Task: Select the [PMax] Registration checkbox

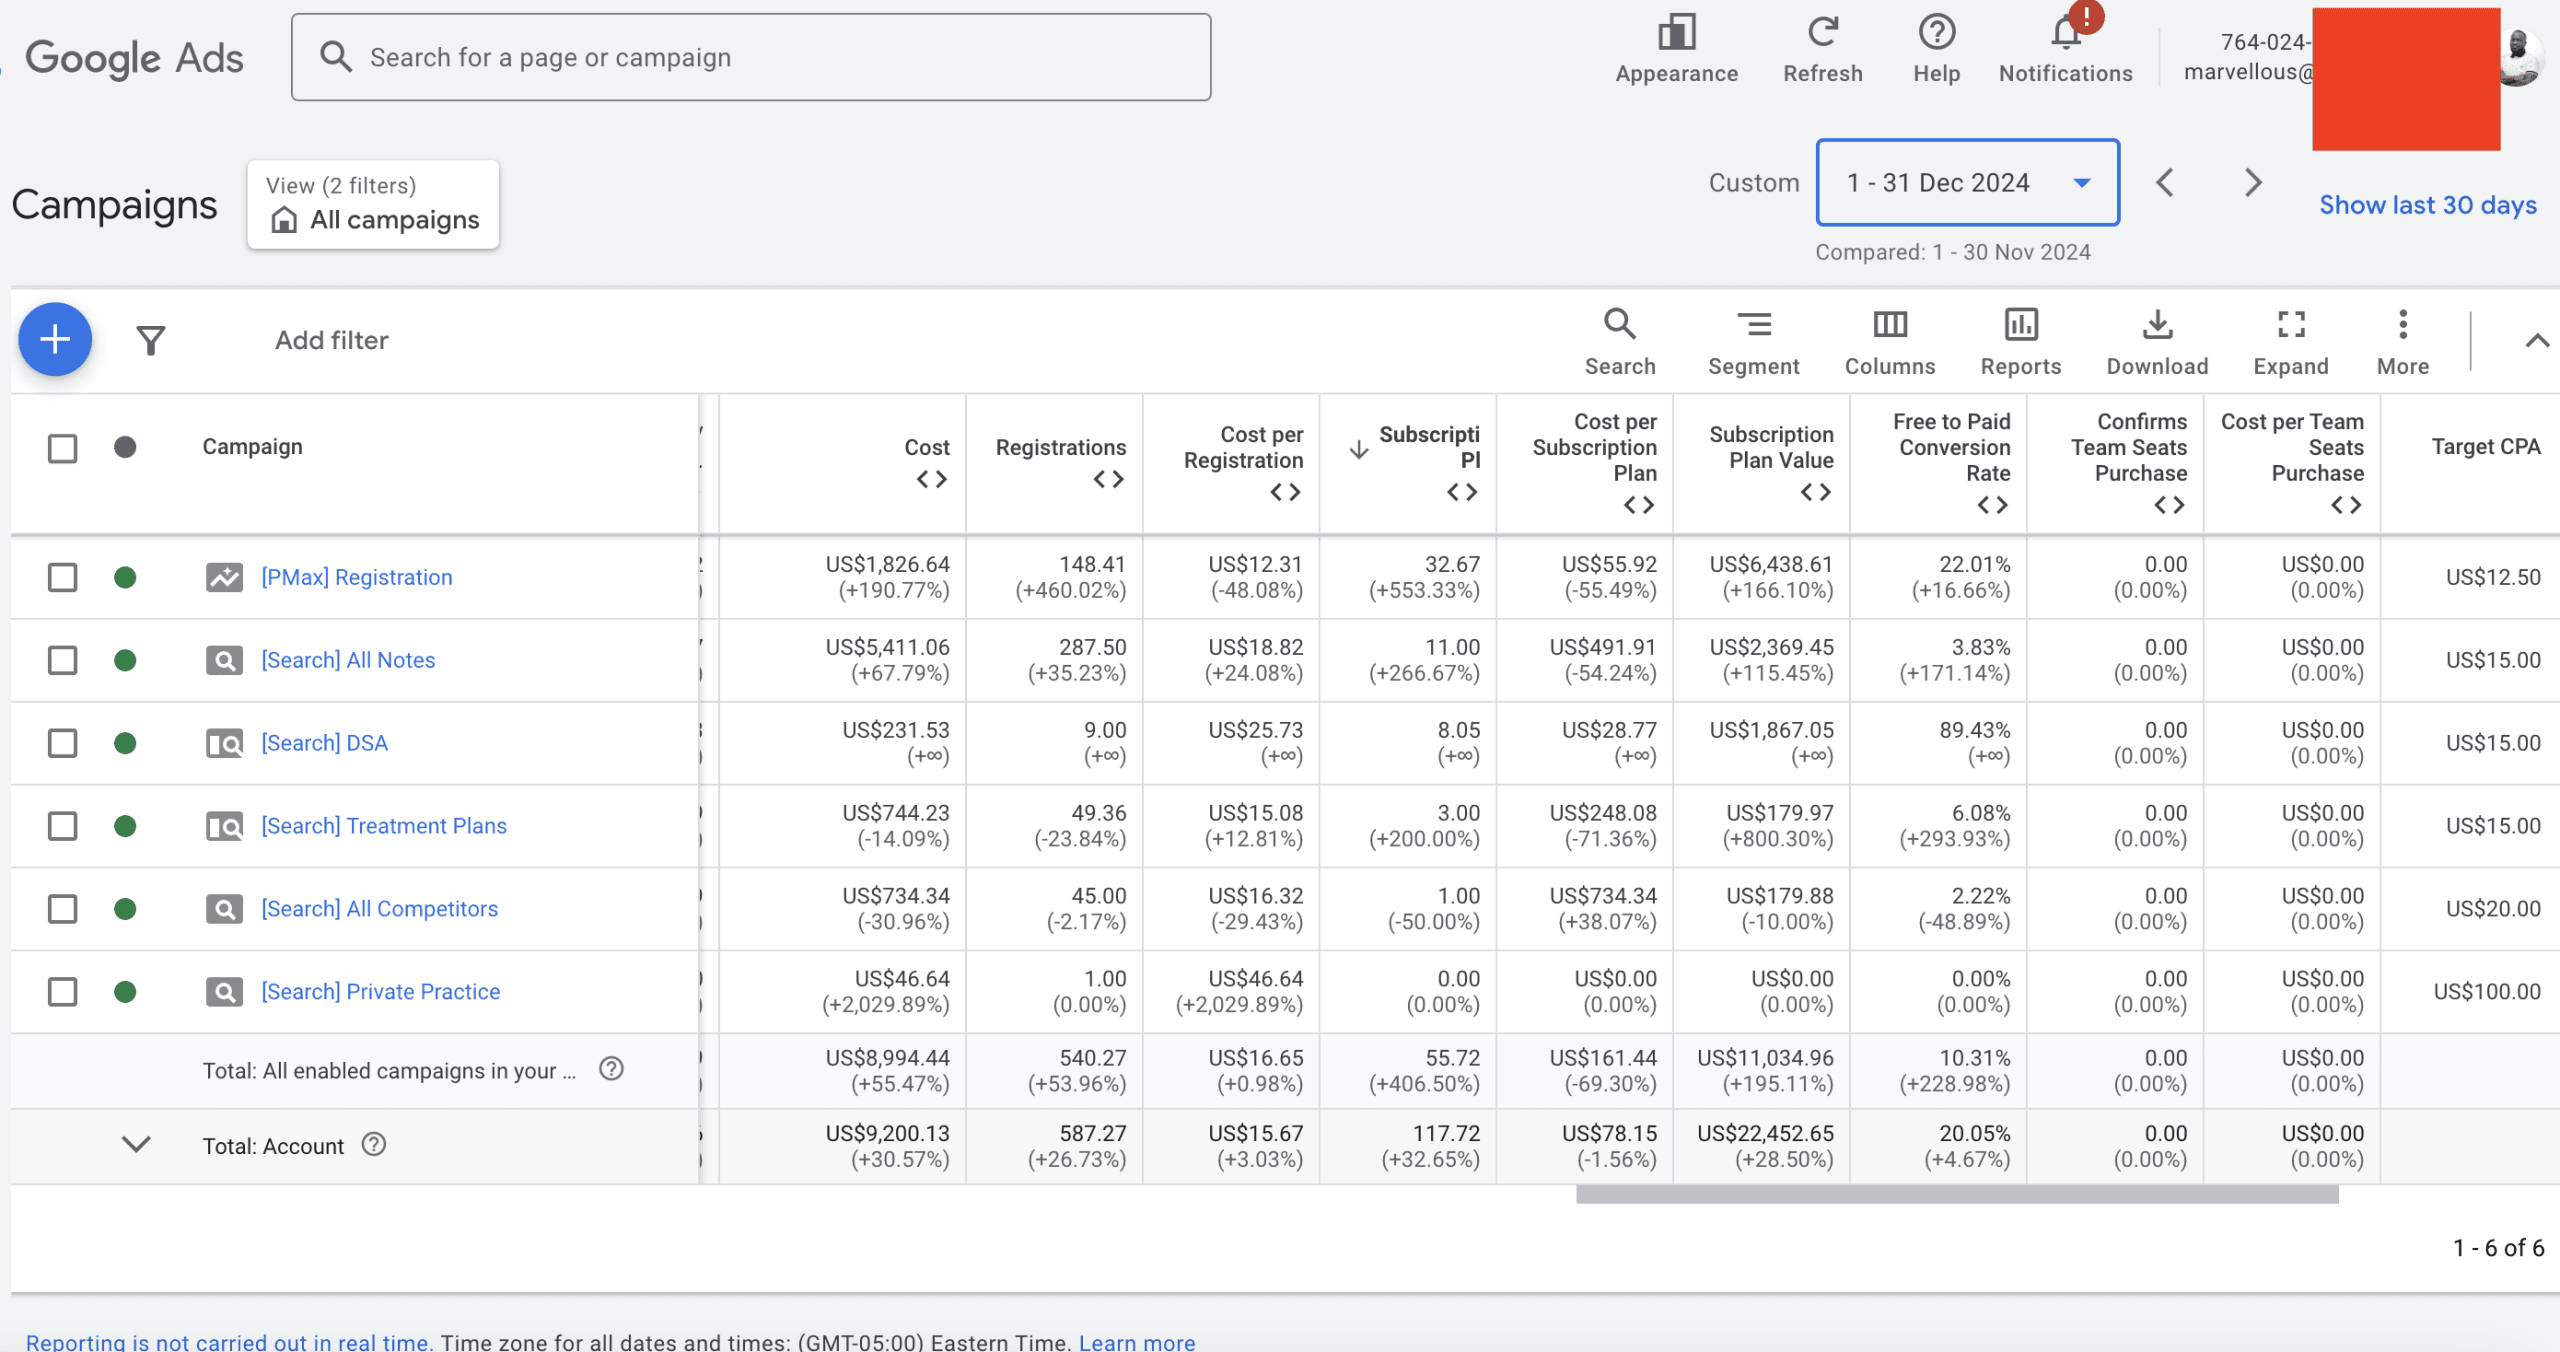Action: click(x=62, y=577)
